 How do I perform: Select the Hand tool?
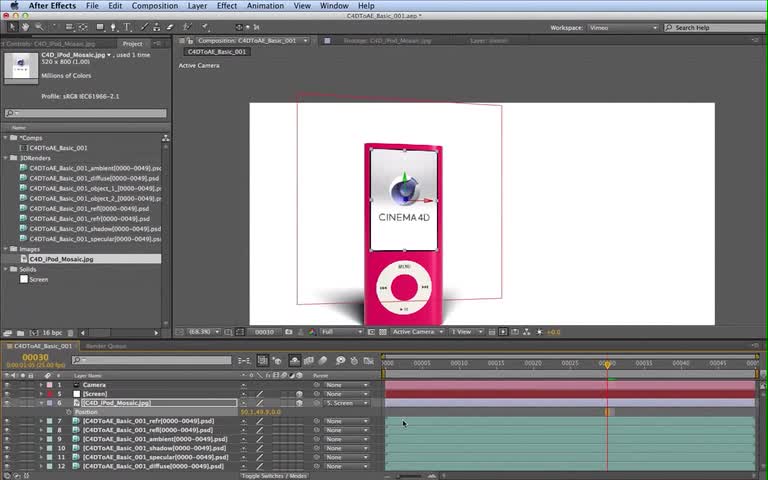click(24, 27)
